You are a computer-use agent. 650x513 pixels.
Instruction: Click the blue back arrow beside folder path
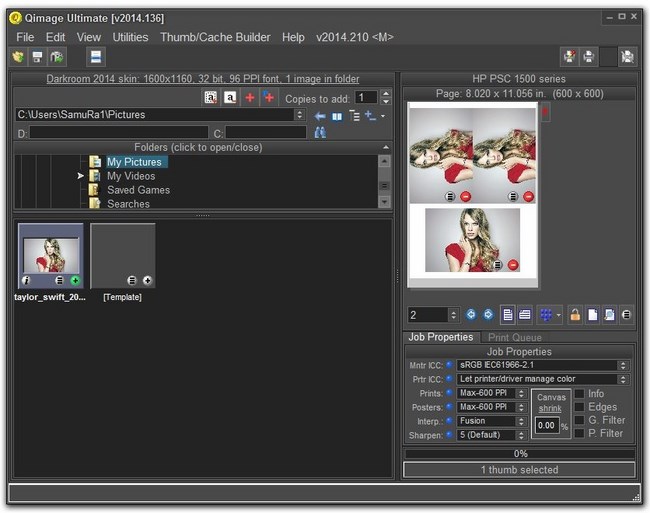click(320, 116)
